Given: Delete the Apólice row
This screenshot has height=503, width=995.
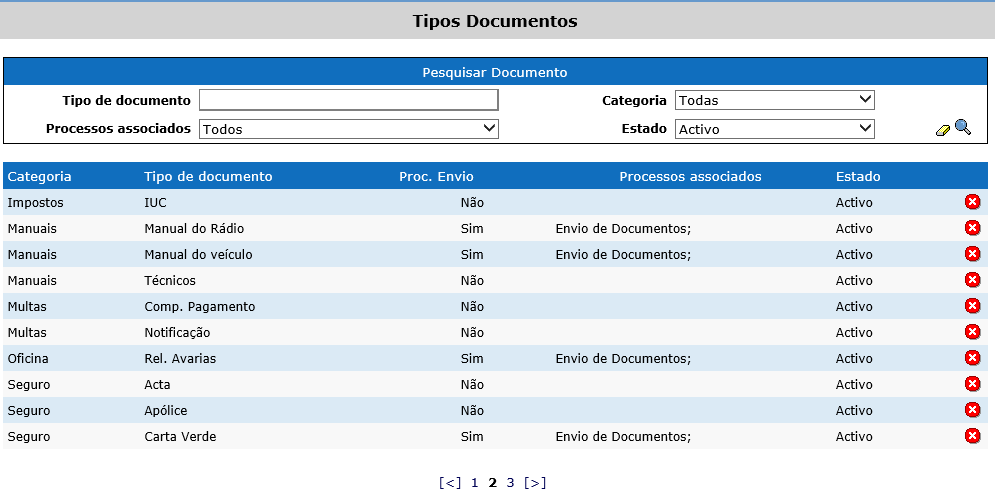Looking at the screenshot, I should pyautogui.click(x=972, y=410).
